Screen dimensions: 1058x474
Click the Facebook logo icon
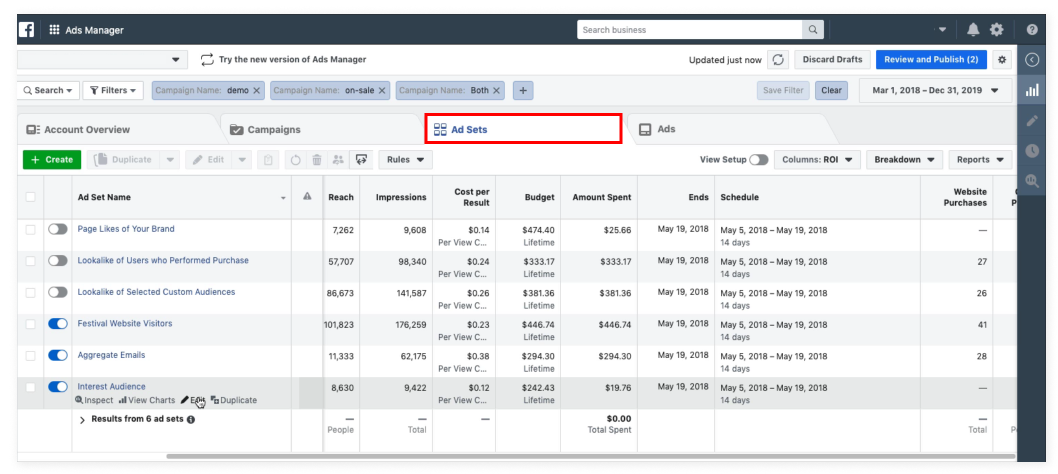27,30
